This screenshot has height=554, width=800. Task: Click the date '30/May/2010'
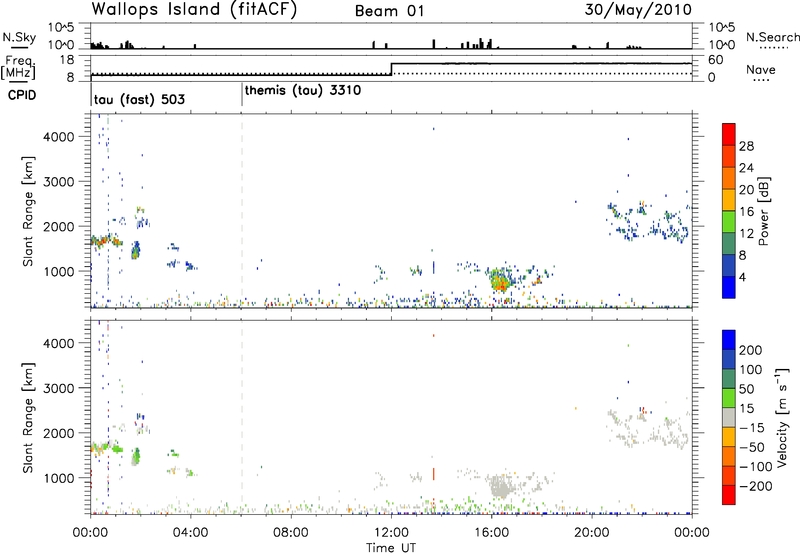pos(638,9)
